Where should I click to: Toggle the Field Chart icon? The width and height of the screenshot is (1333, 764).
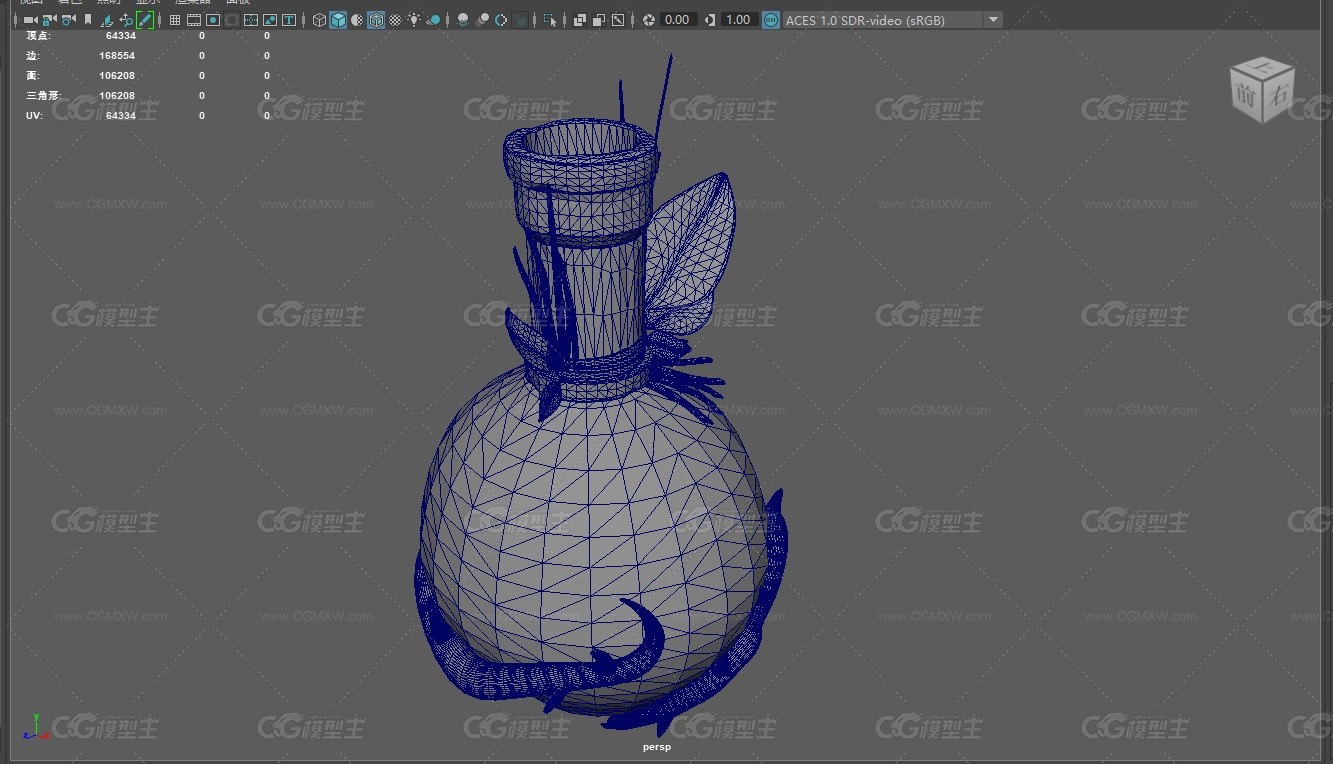pyautogui.click(x=251, y=20)
